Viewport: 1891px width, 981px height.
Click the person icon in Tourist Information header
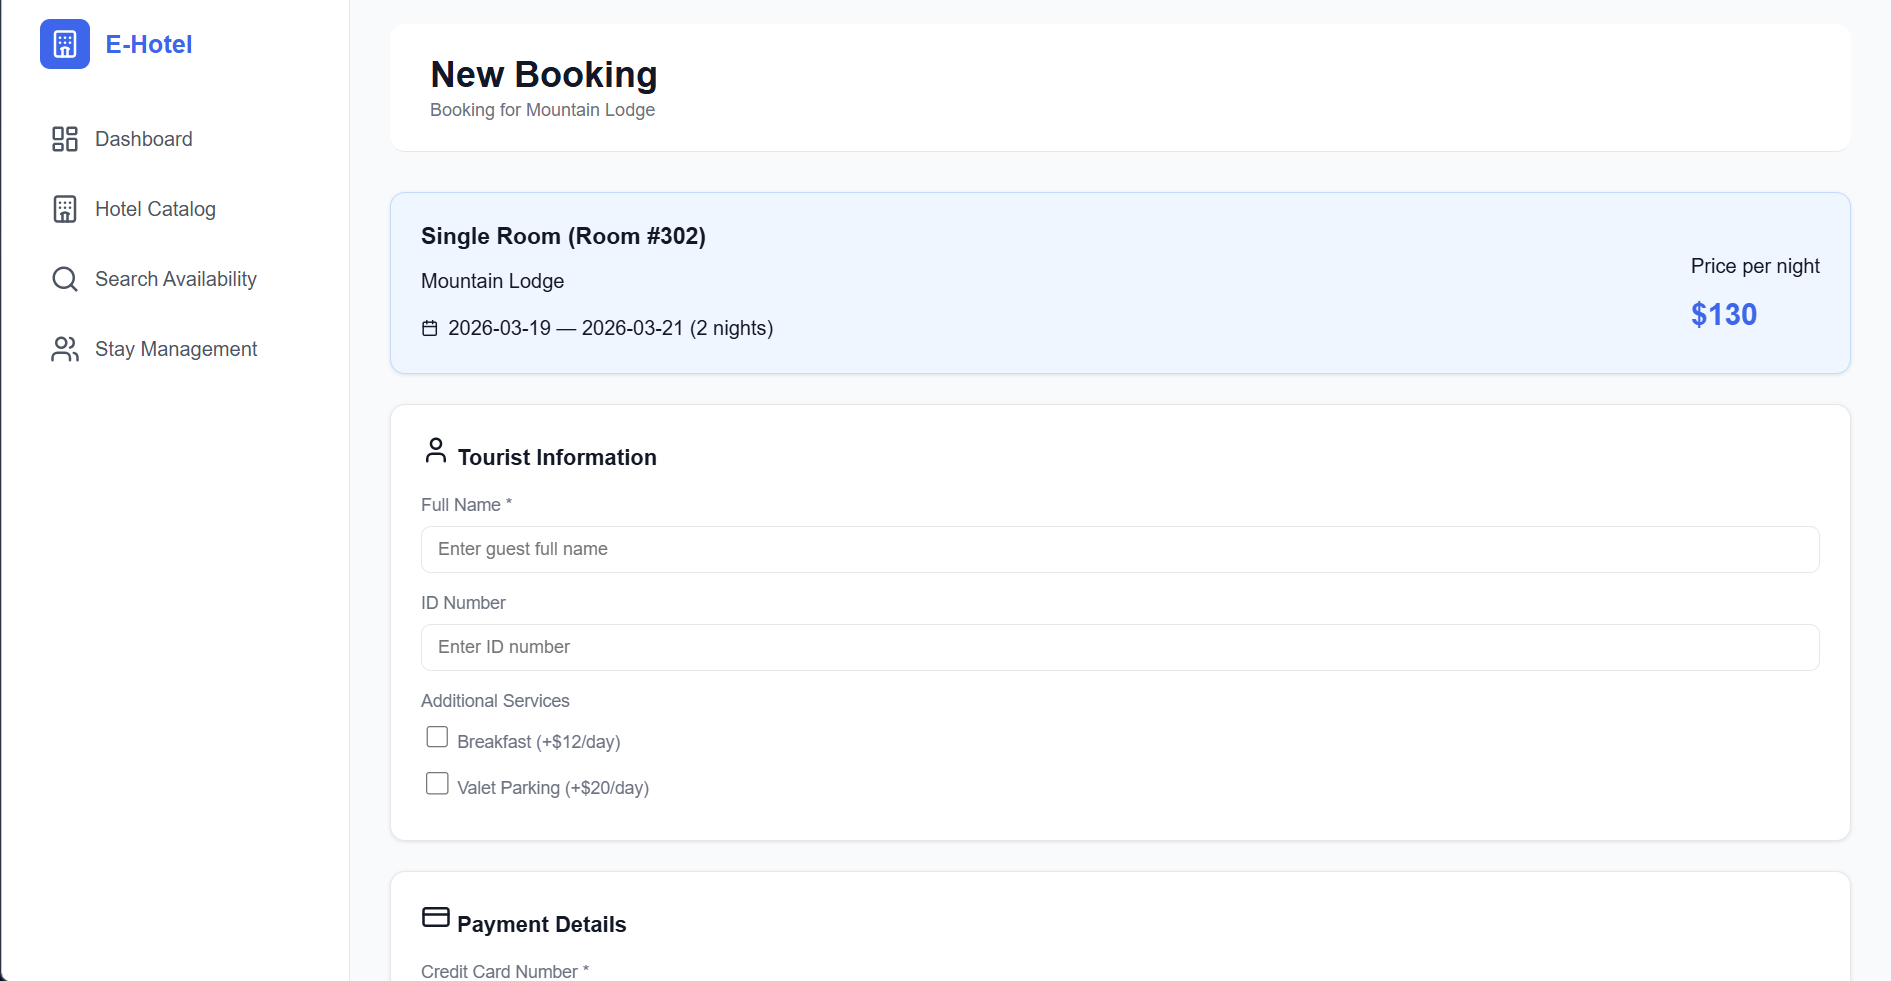tap(435, 451)
